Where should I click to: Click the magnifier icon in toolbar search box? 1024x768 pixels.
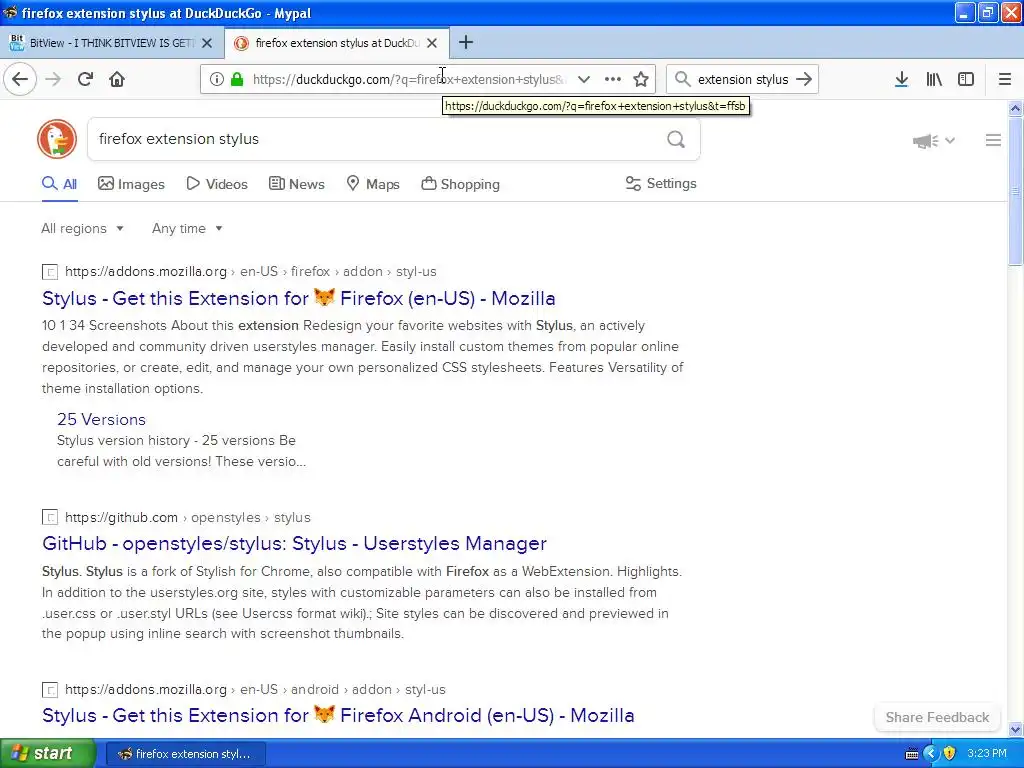[682, 79]
